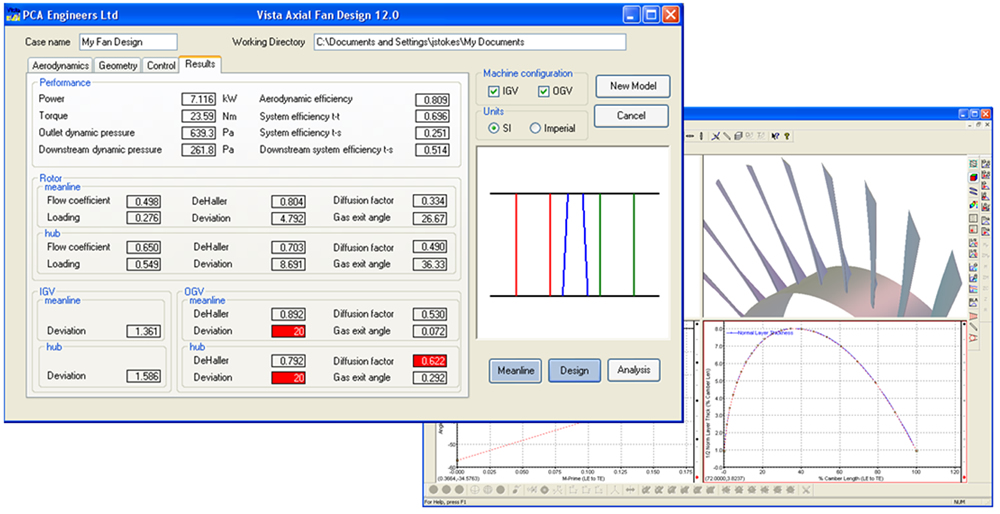The width and height of the screenshot is (1000, 514).
Task: Click the Working Directory path field
Action: [470, 42]
